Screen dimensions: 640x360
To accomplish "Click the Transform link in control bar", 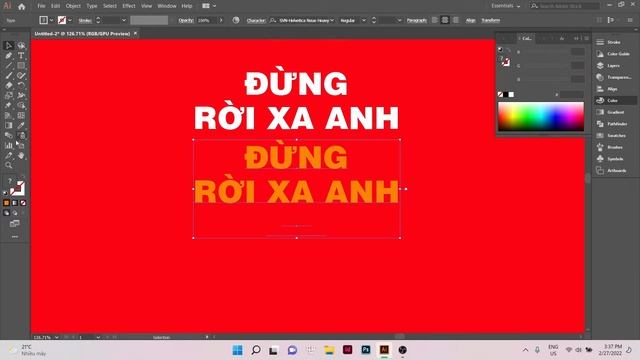I will point(491,20).
